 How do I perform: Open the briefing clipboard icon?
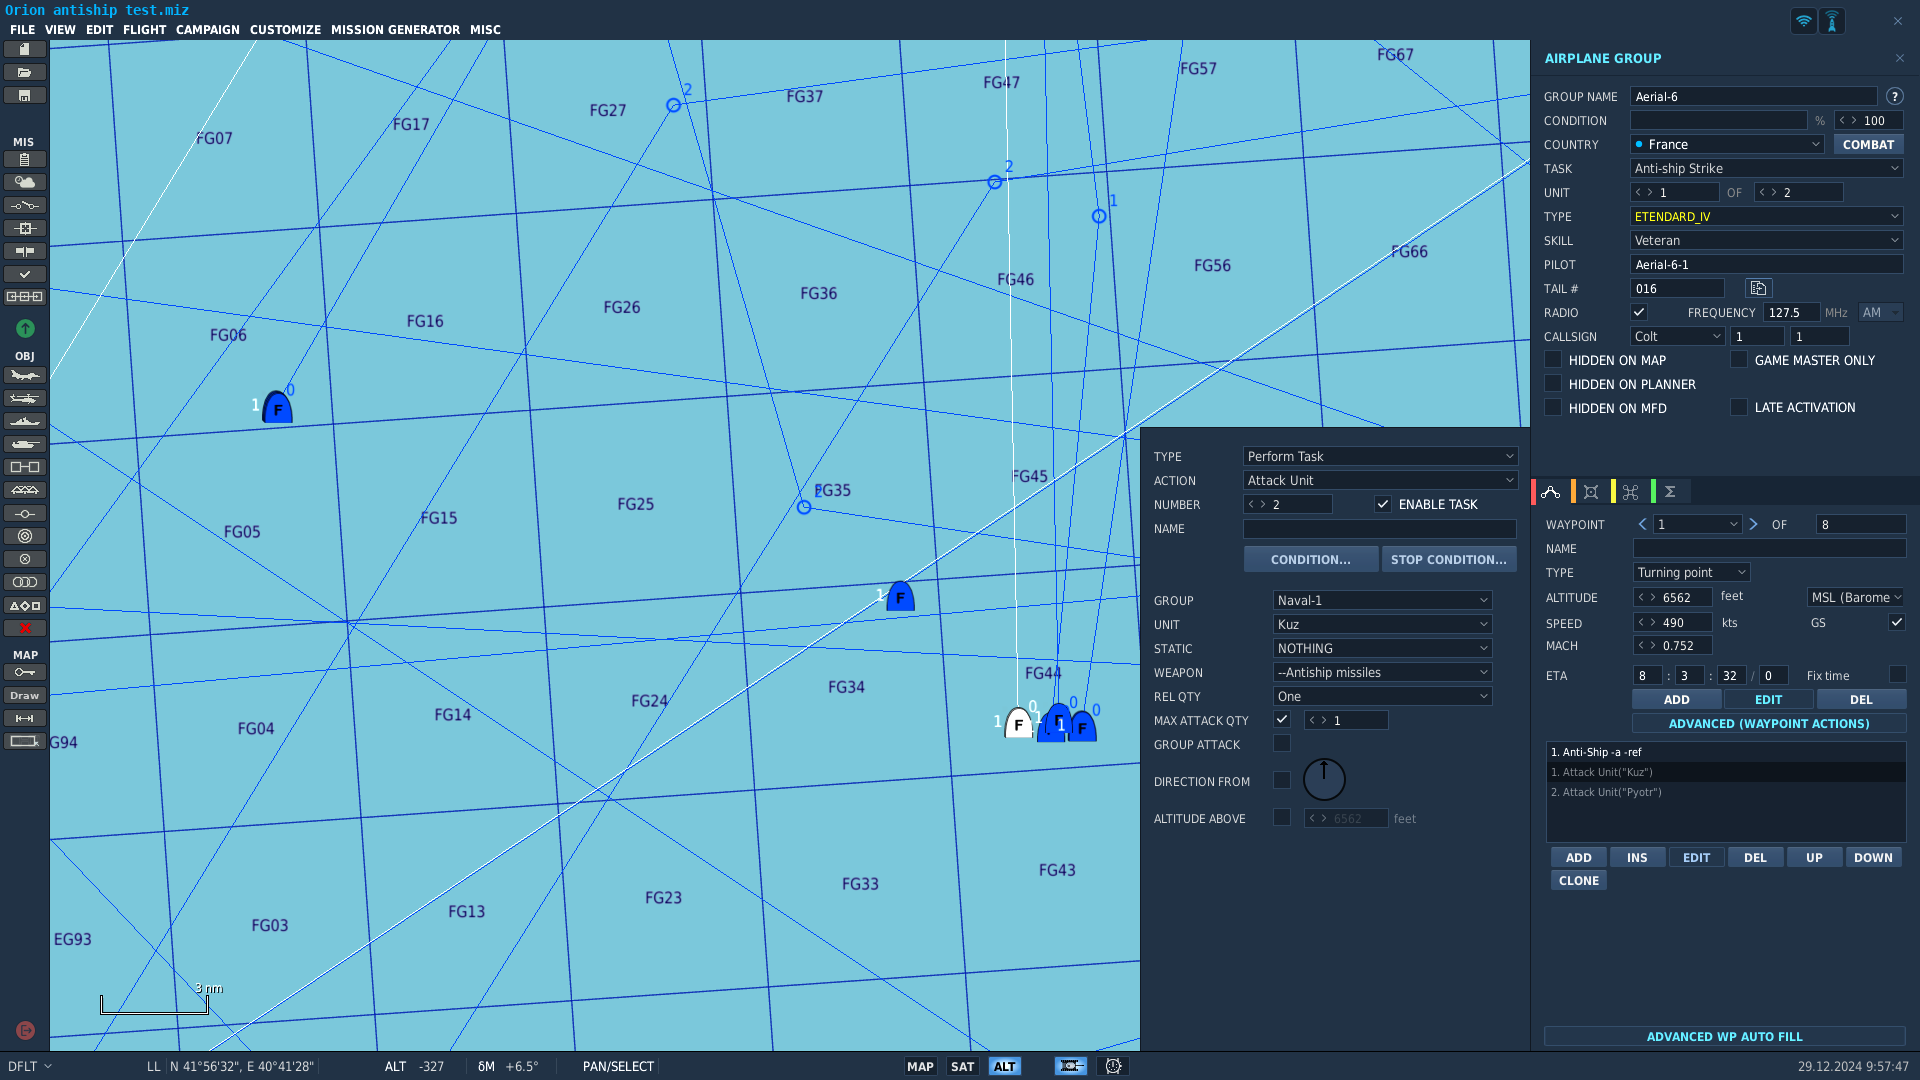(25, 159)
